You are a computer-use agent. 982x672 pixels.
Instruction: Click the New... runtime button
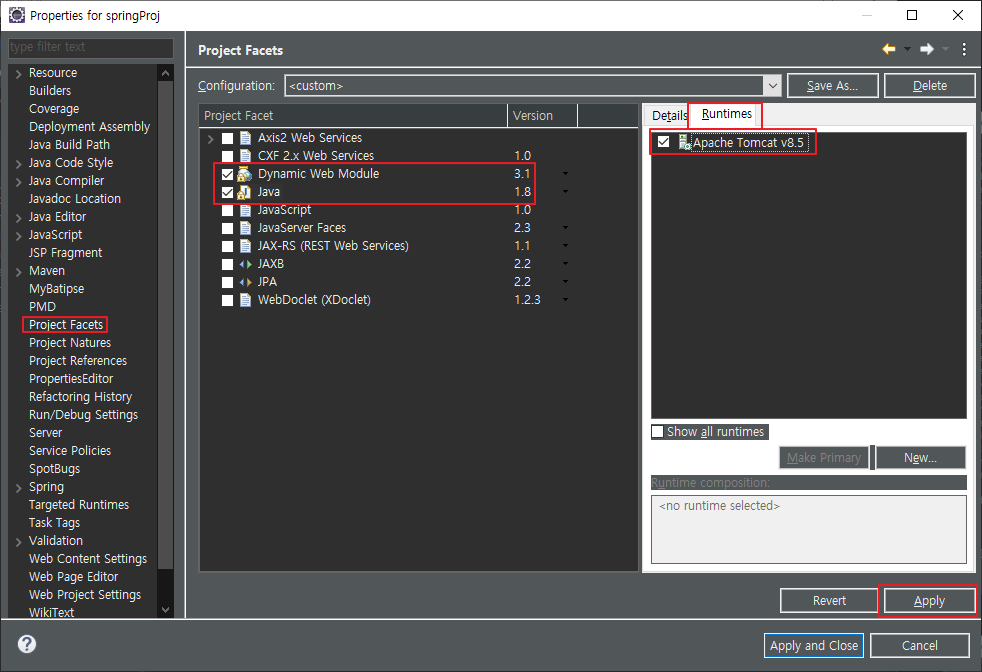pyautogui.click(x=920, y=458)
